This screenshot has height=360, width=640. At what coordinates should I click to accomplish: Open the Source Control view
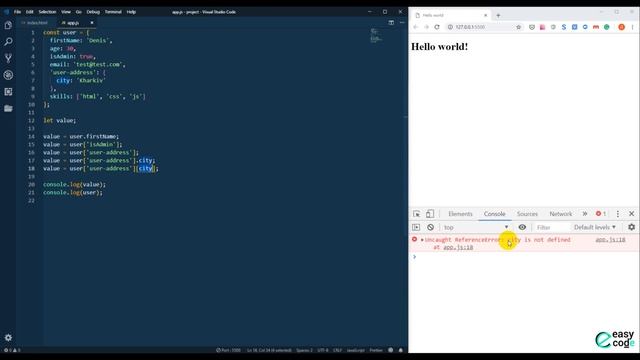click(x=8, y=58)
